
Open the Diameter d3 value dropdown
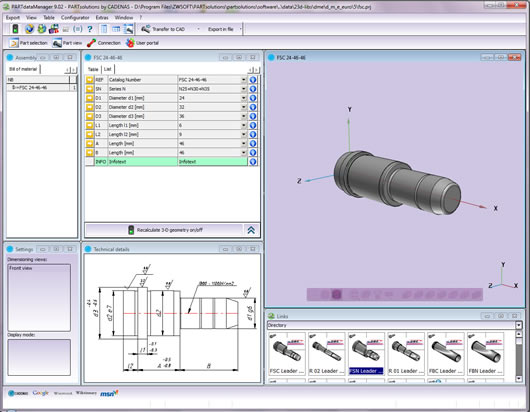point(244,116)
